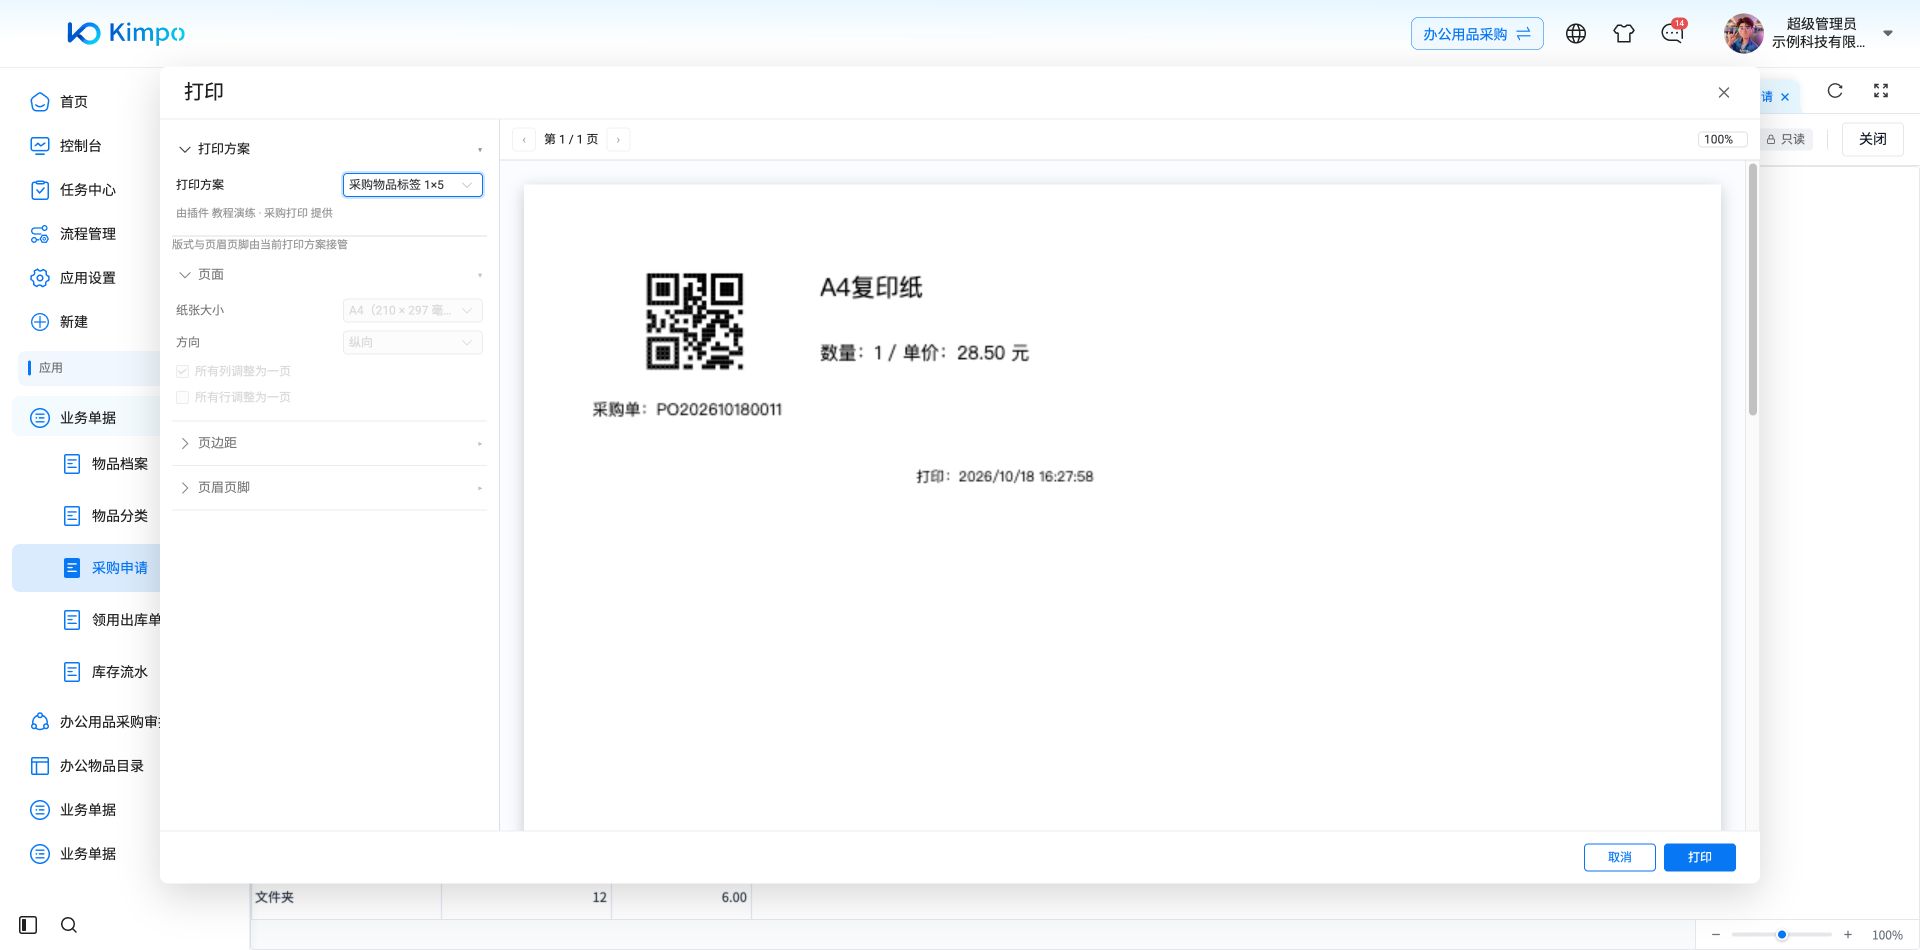
Task: Click the search icon at sidebar bottom
Action: (x=69, y=925)
